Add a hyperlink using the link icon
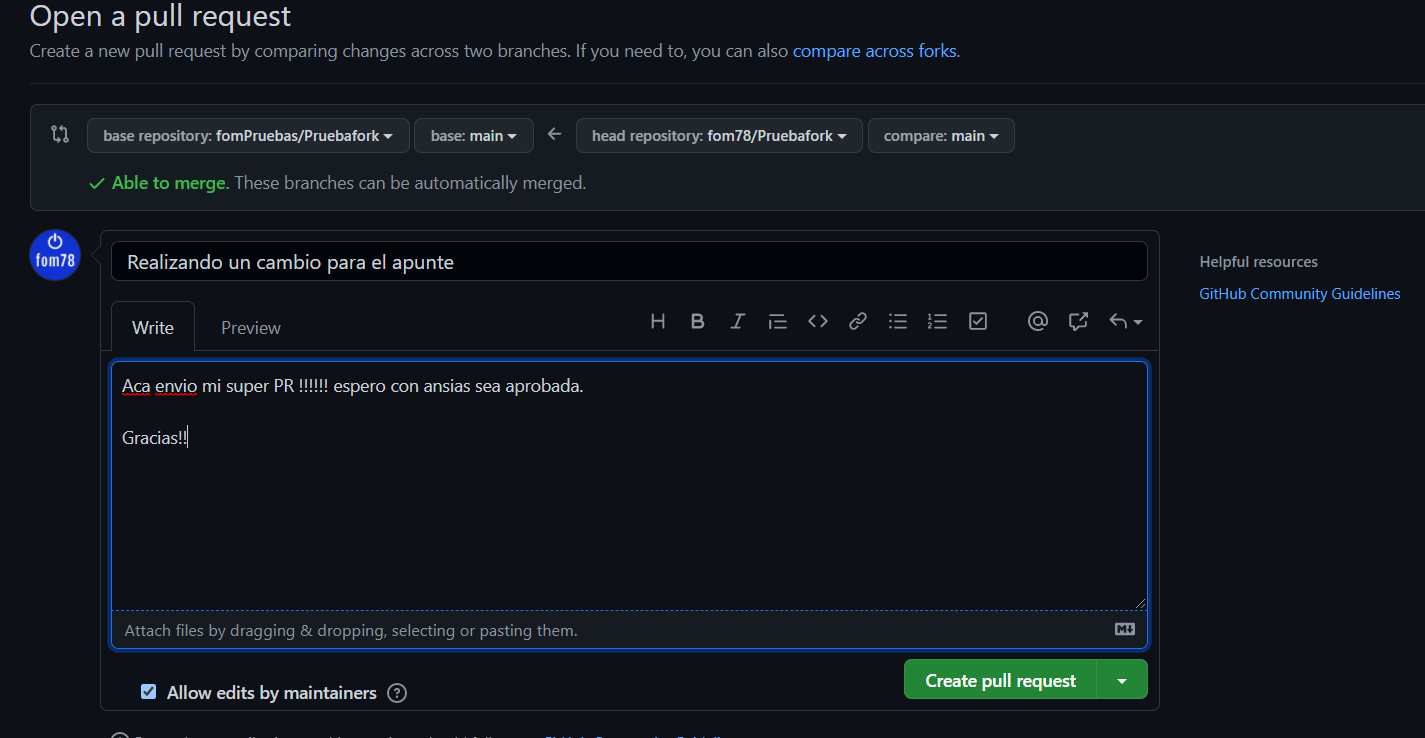 click(x=857, y=321)
